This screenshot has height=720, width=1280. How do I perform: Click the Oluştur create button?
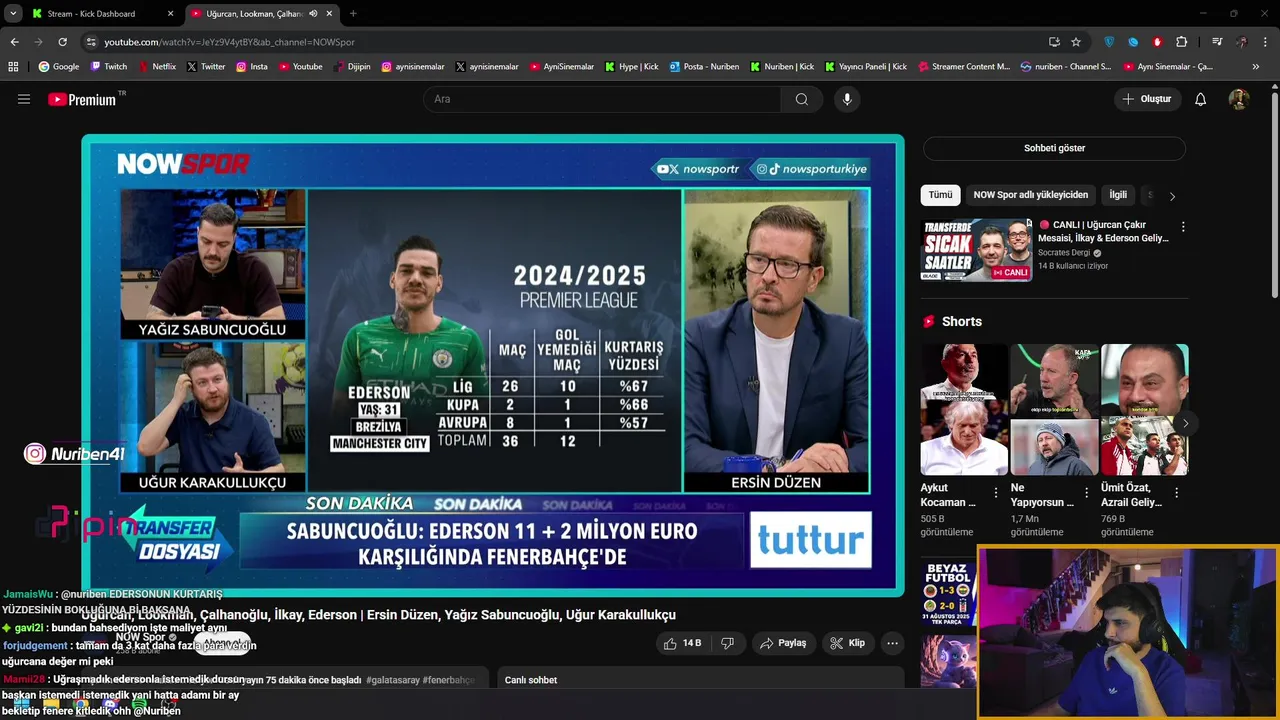point(1146,99)
